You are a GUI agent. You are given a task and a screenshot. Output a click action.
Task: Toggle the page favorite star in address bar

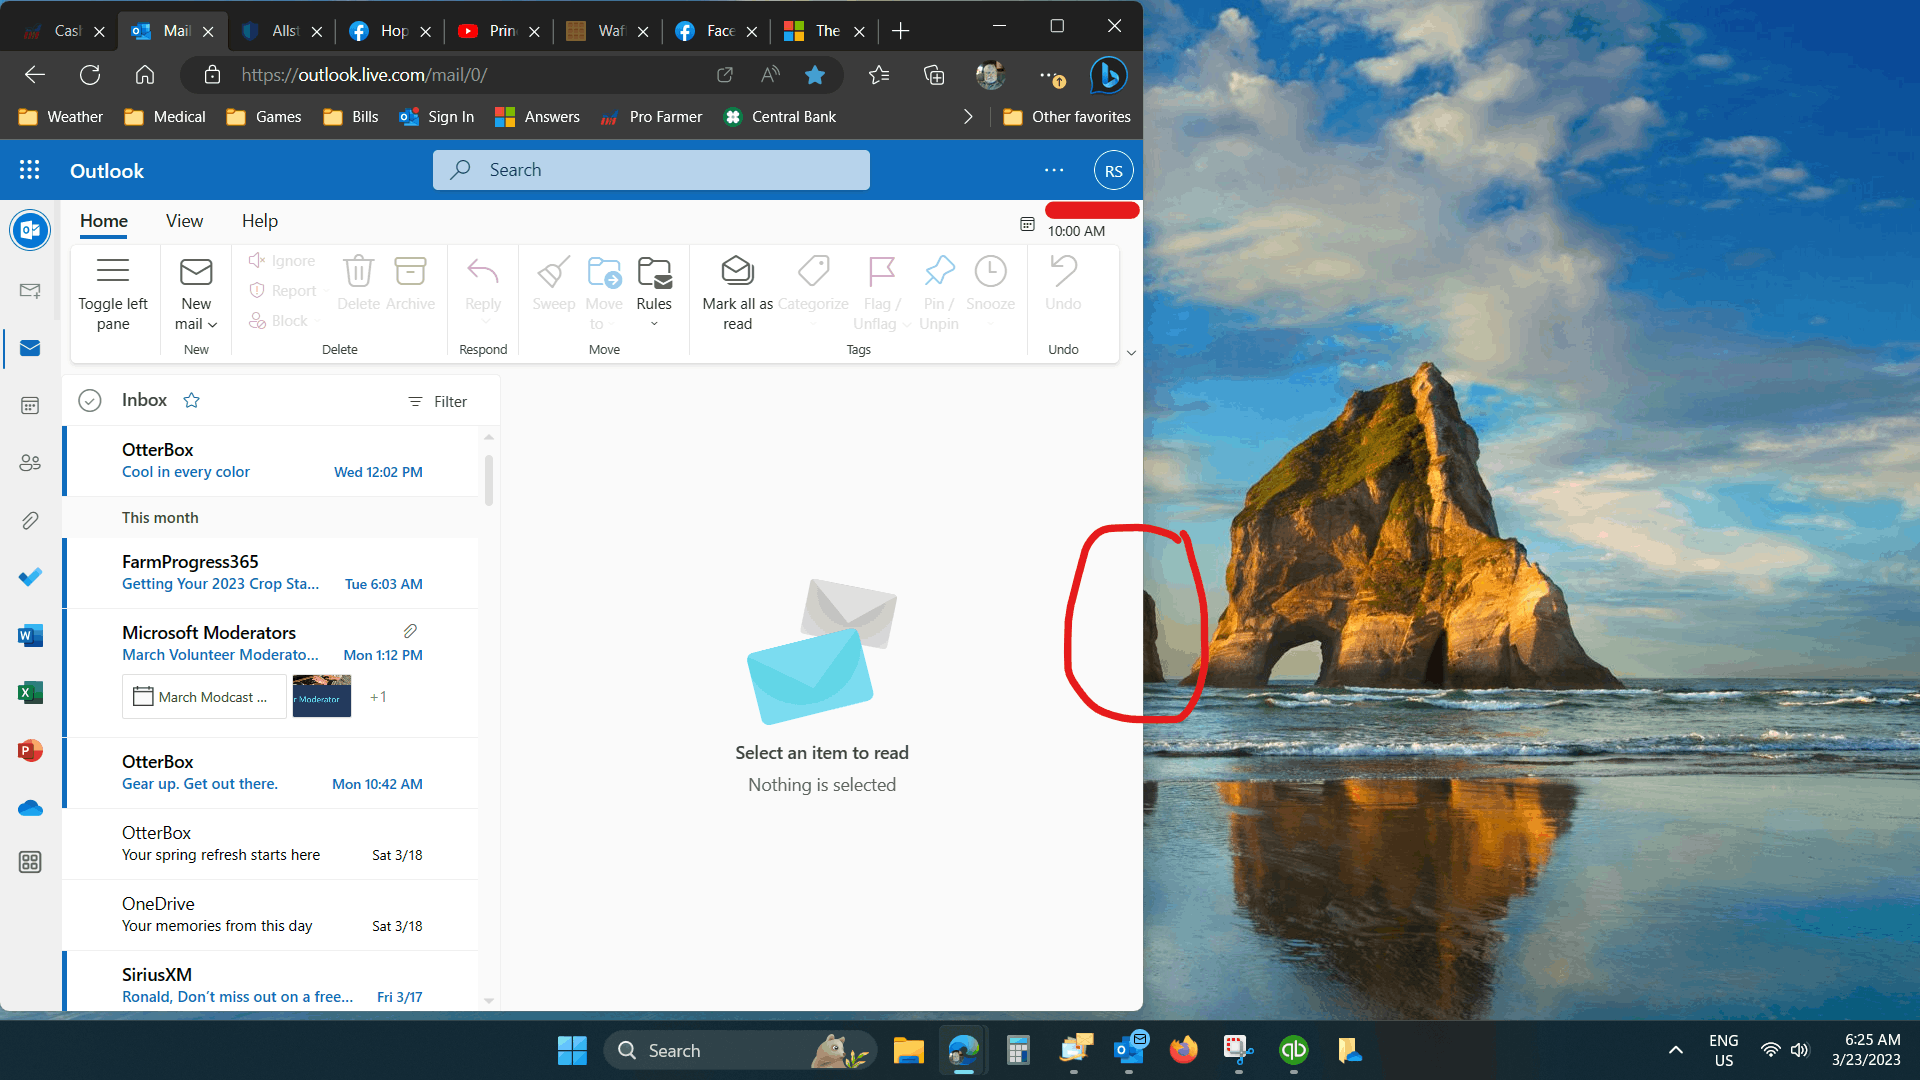(x=815, y=75)
